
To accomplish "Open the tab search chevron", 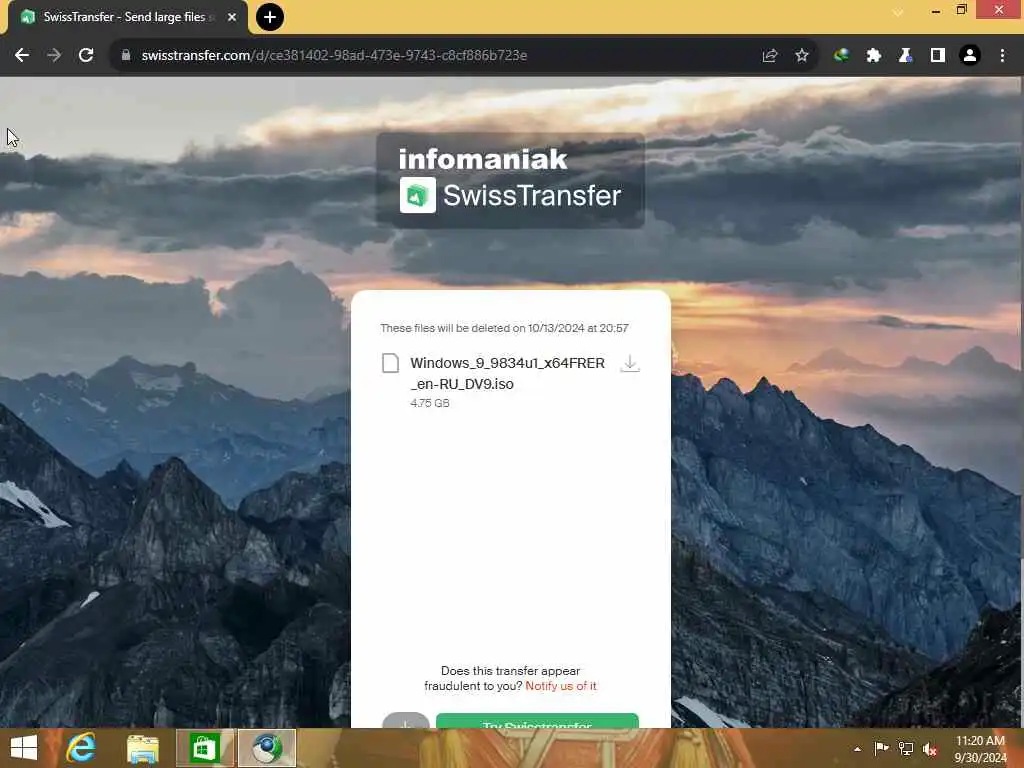I will [898, 12].
